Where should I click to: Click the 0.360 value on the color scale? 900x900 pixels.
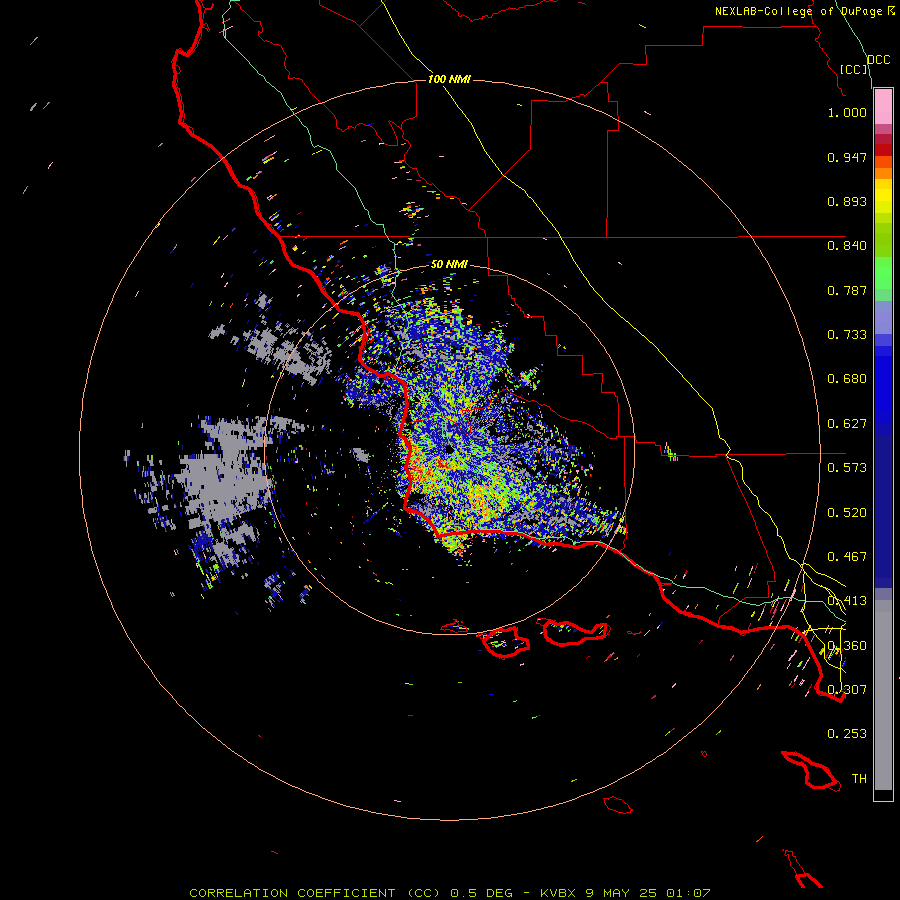click(847, 646)
